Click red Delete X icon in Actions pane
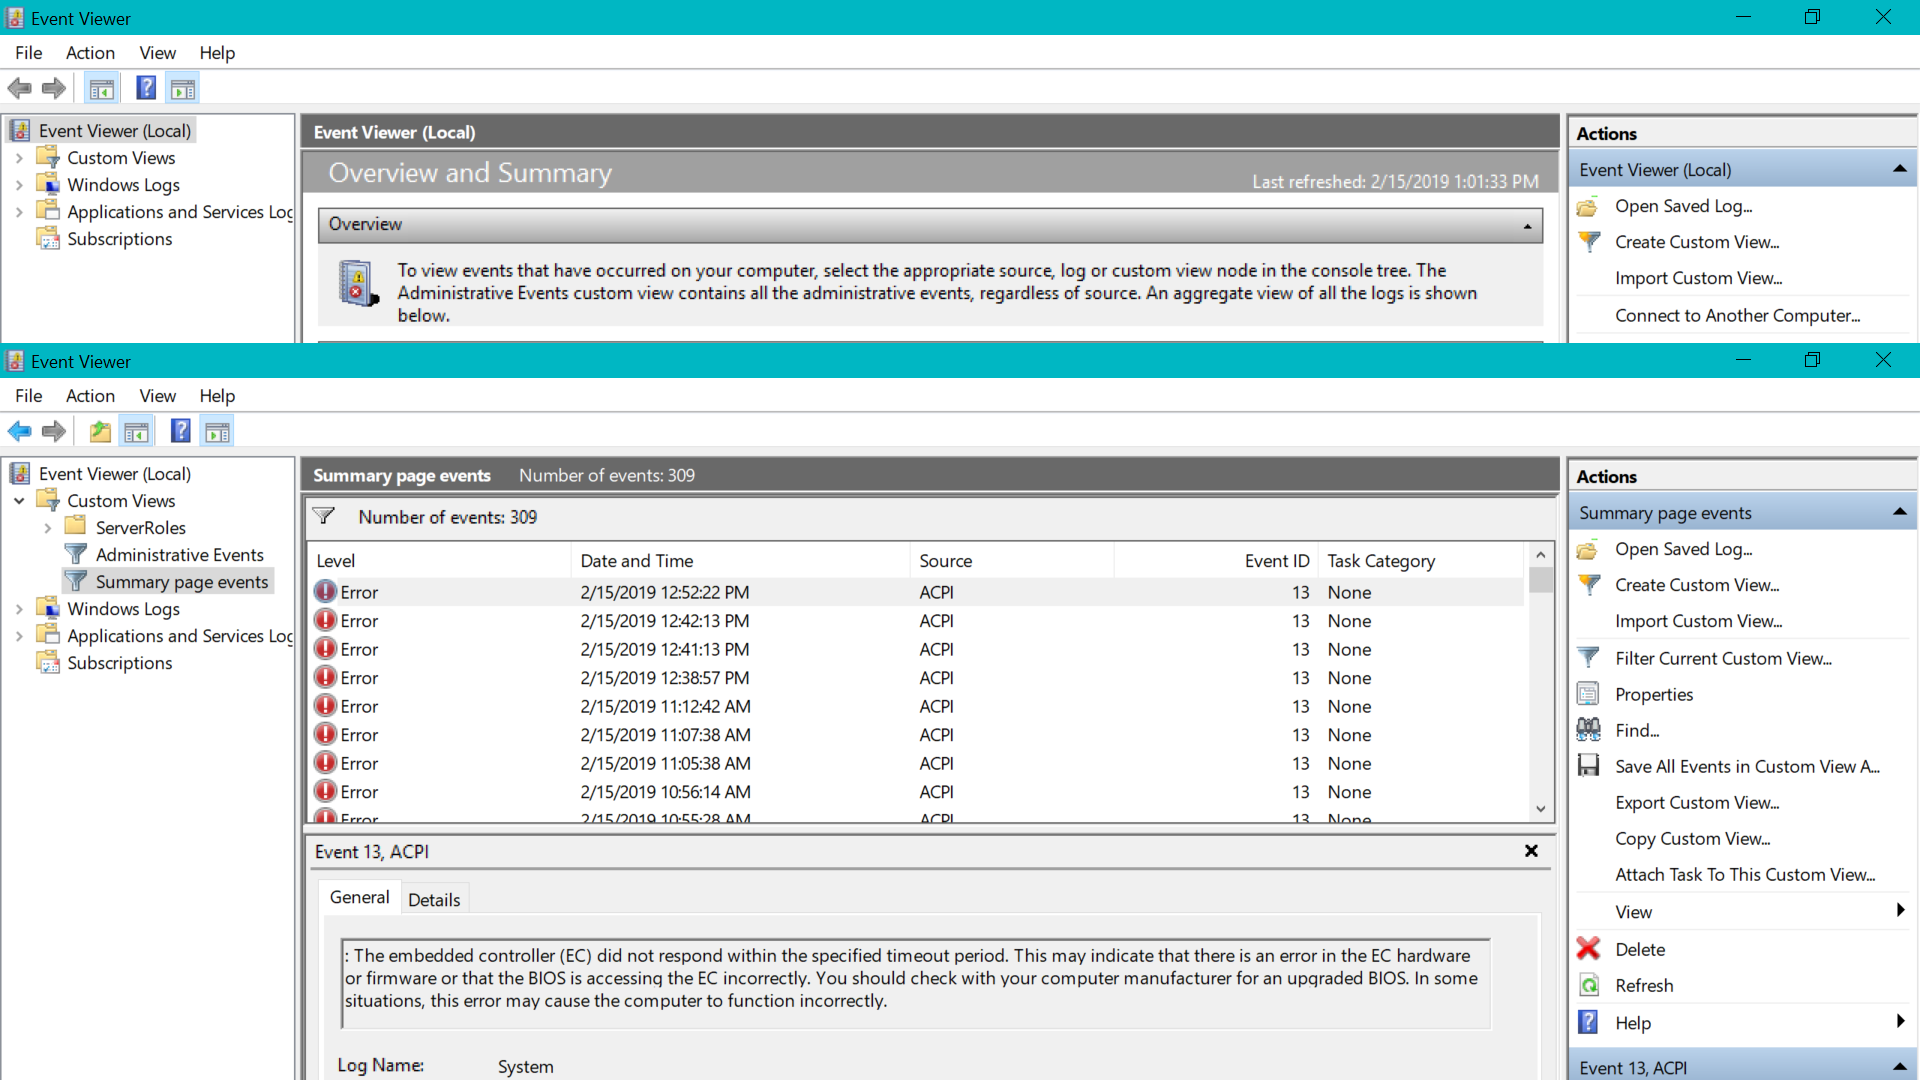 1588,948
